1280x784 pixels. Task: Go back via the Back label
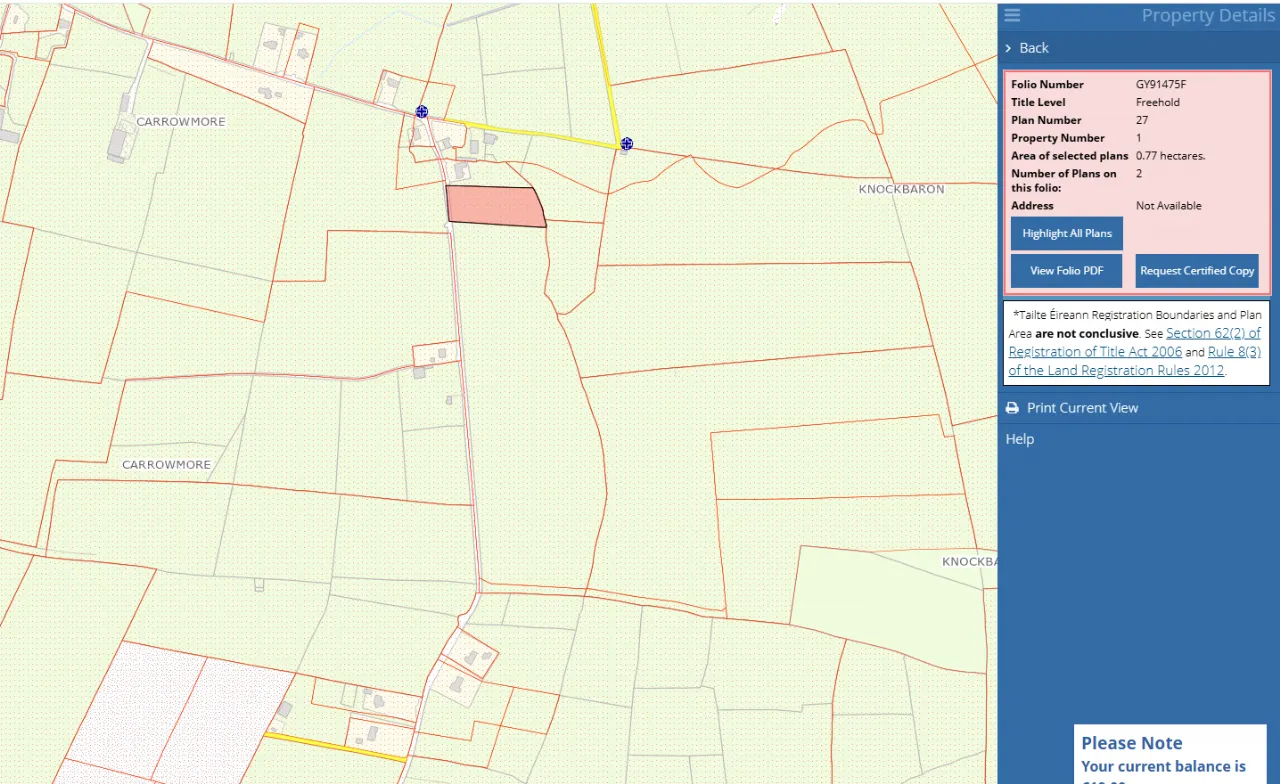1034,48
